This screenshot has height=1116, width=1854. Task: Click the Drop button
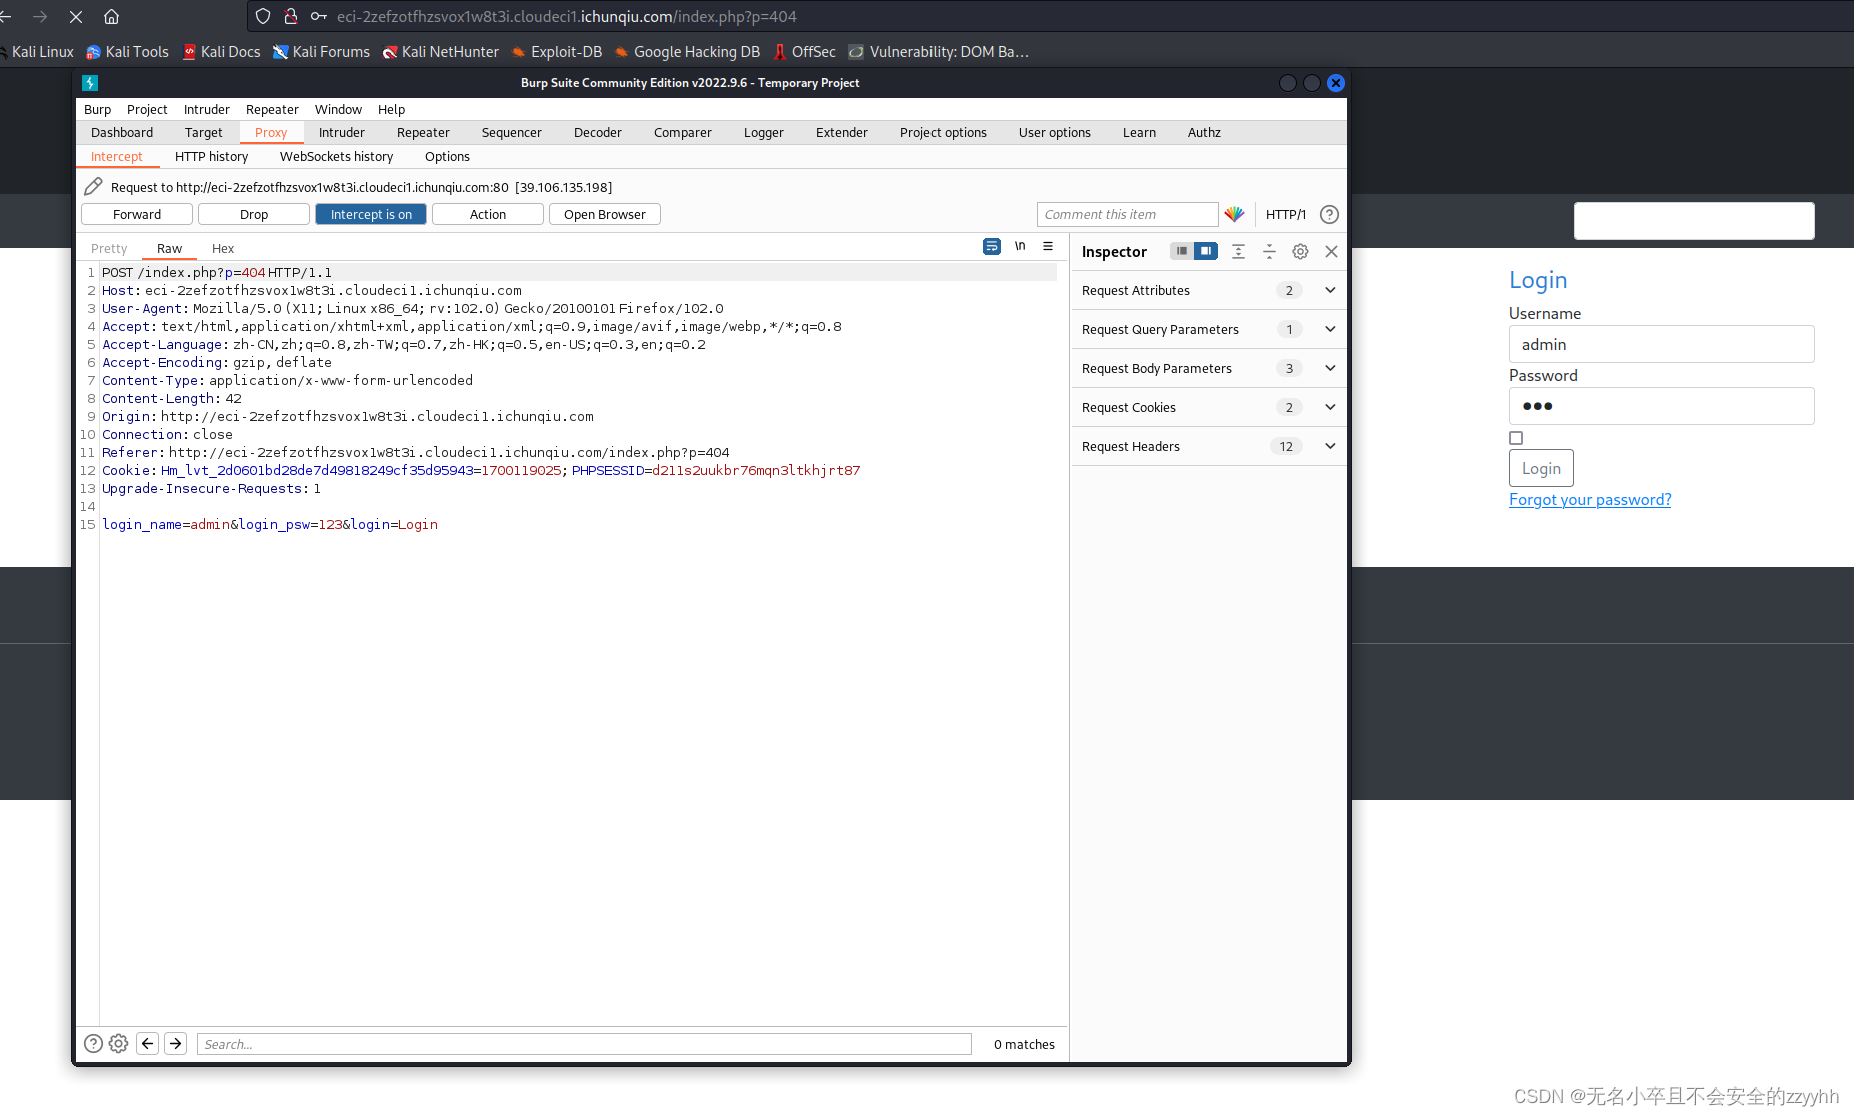(x=254, y=214)
